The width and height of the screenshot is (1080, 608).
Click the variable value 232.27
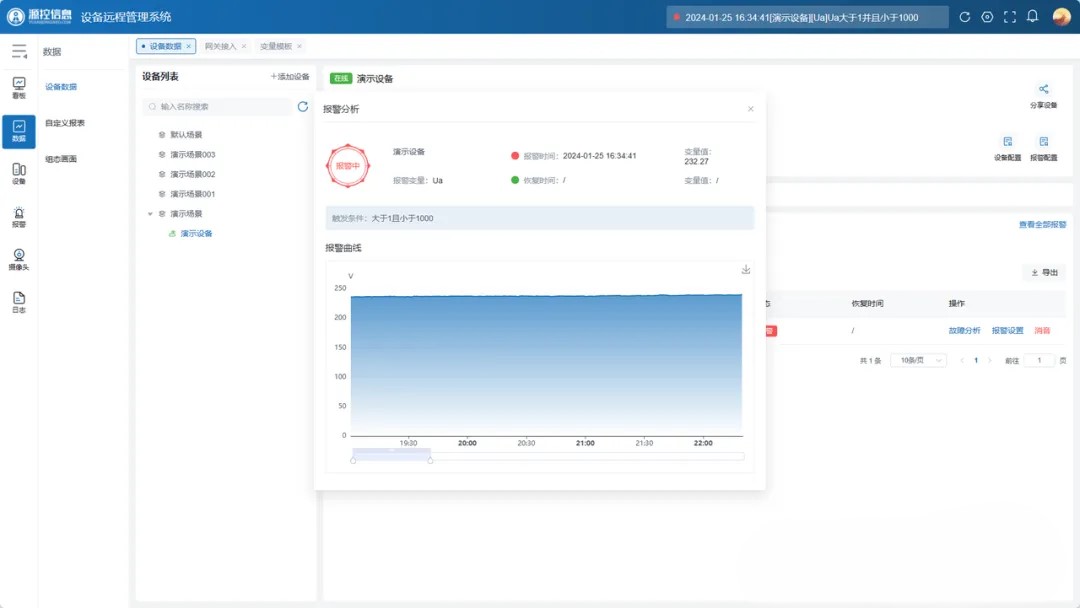coord(696,161)
